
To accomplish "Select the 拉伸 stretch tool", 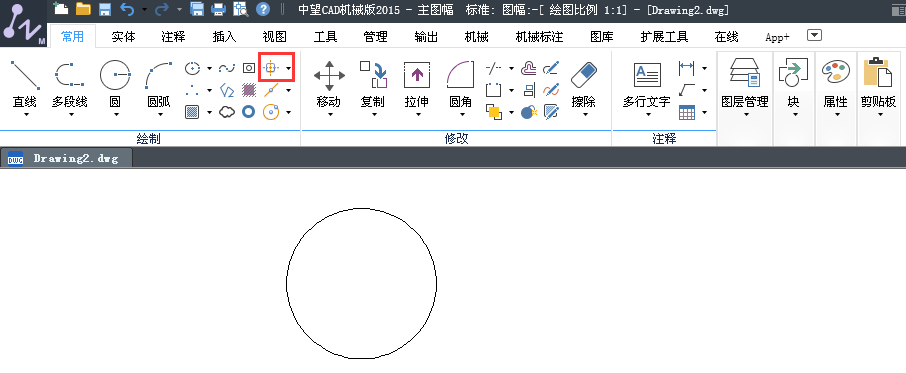I will point(417,83).
